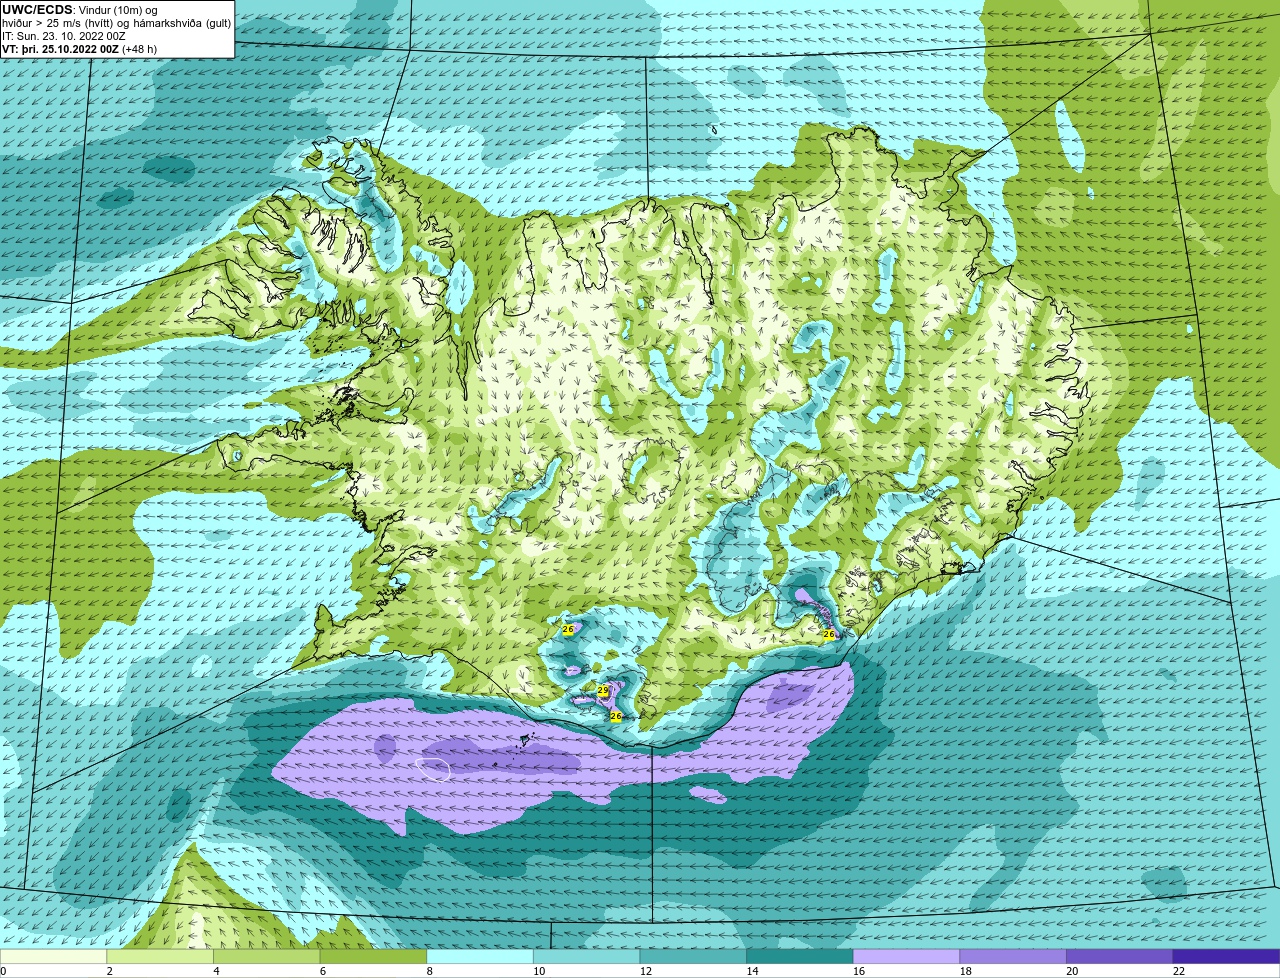Click the 0–2 m/s pale yellow legend swatch

pos(53,956)
